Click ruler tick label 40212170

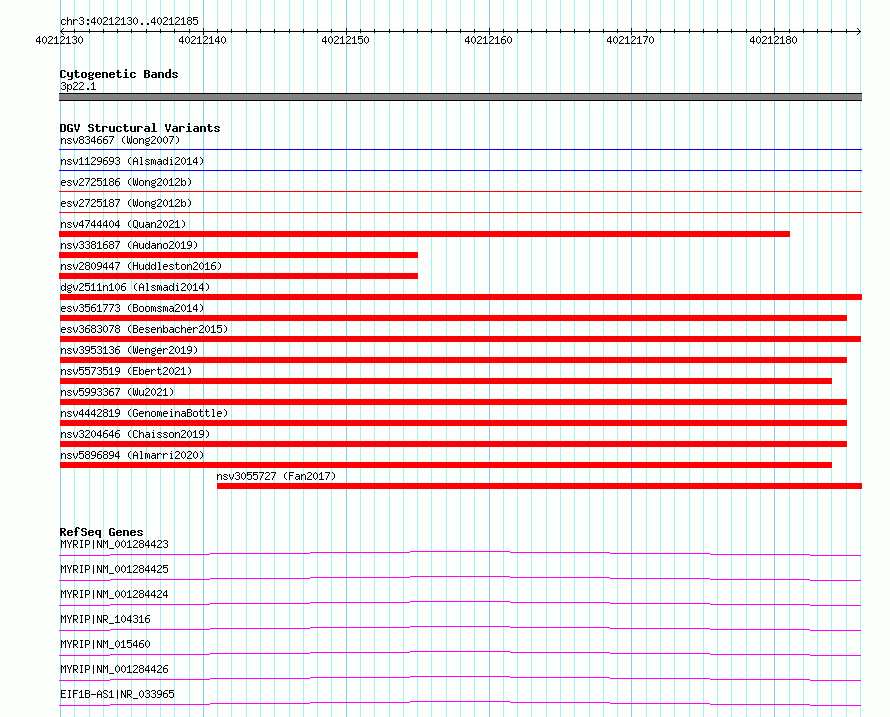click(x=630, y=40)
